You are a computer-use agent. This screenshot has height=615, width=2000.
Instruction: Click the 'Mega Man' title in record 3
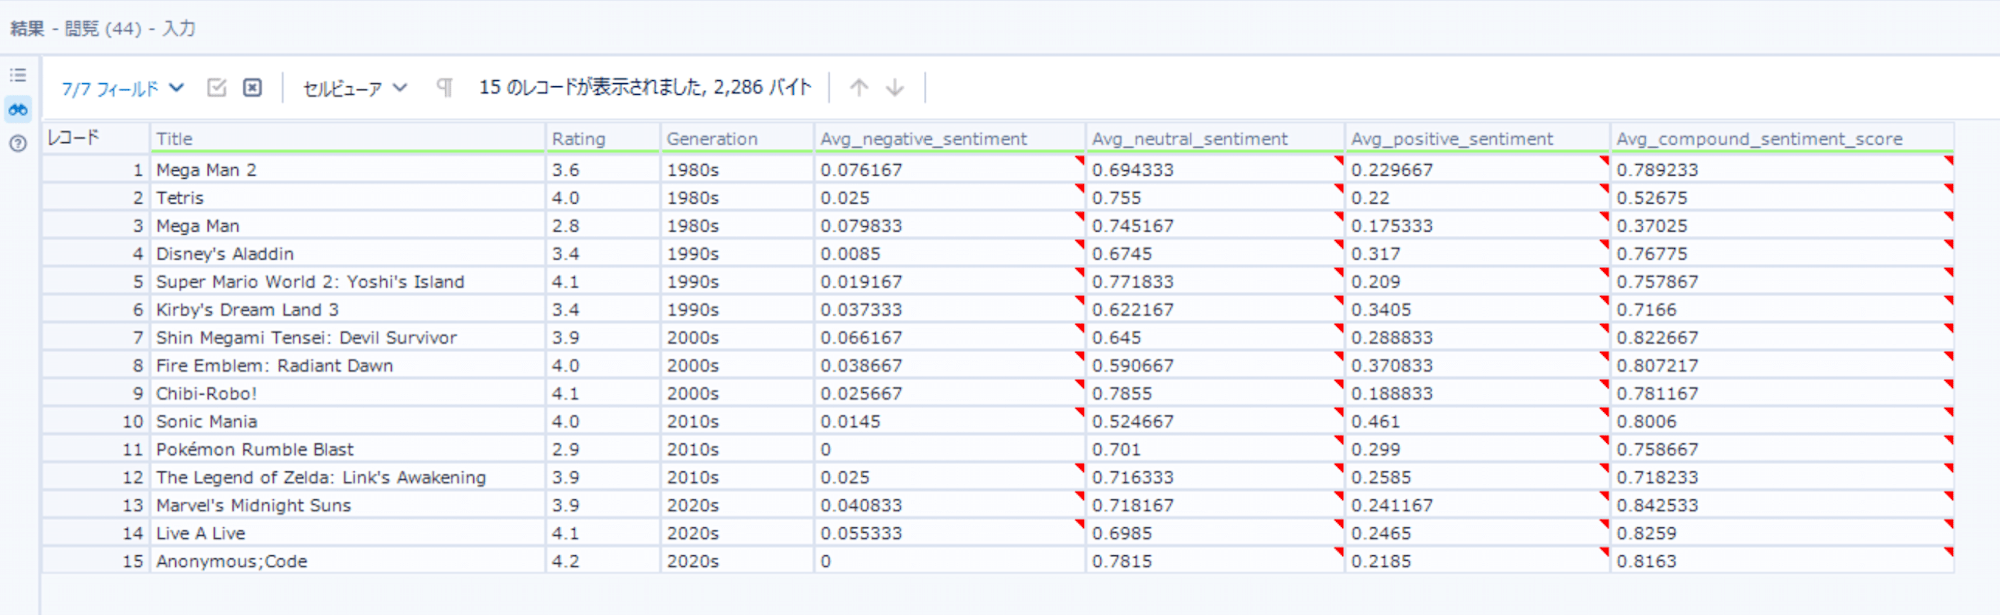click(x=348, y=226)
